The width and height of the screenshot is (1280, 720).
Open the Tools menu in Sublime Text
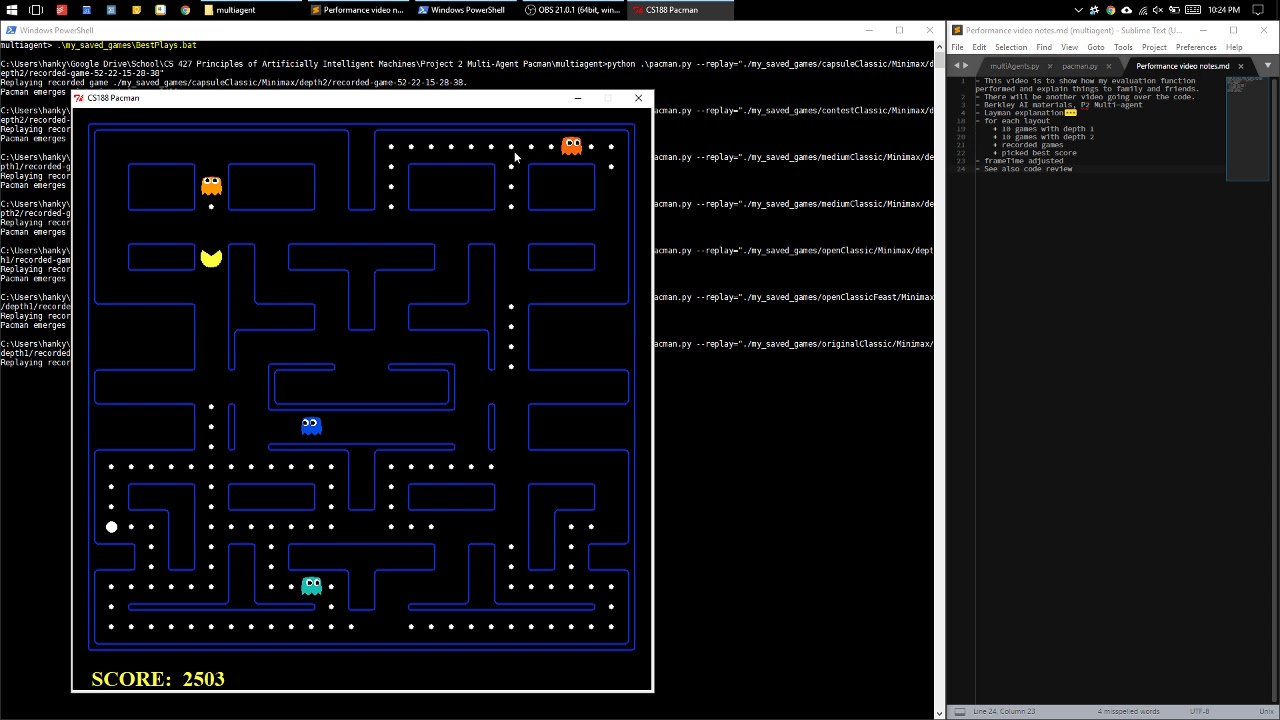[x=1123, y=47]
